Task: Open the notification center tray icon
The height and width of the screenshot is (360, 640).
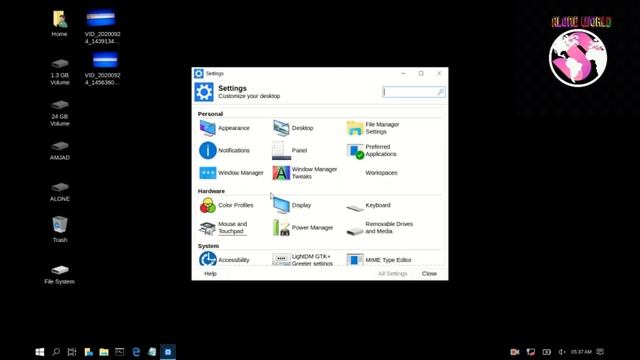Action: pyautogui.click(x=600, y=352)
